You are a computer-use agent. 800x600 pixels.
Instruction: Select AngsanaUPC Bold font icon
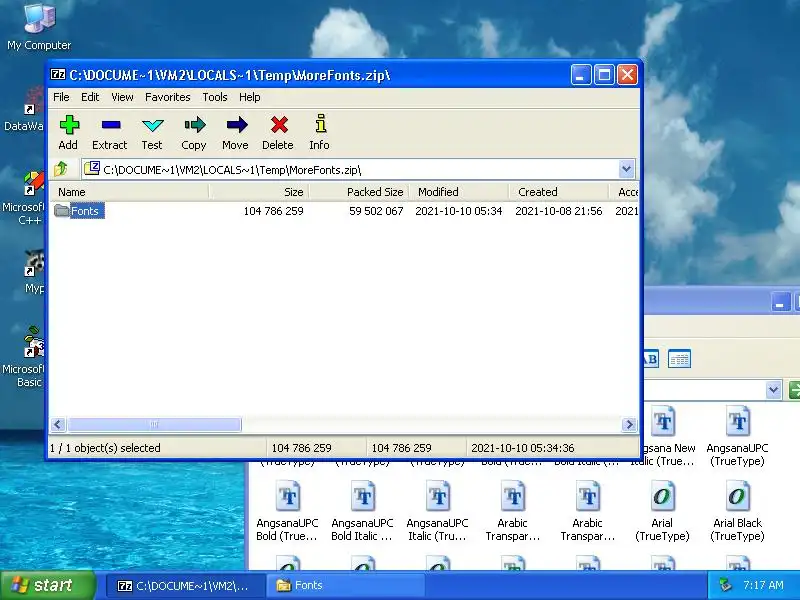pyautogui.click(x=287, y=510)
